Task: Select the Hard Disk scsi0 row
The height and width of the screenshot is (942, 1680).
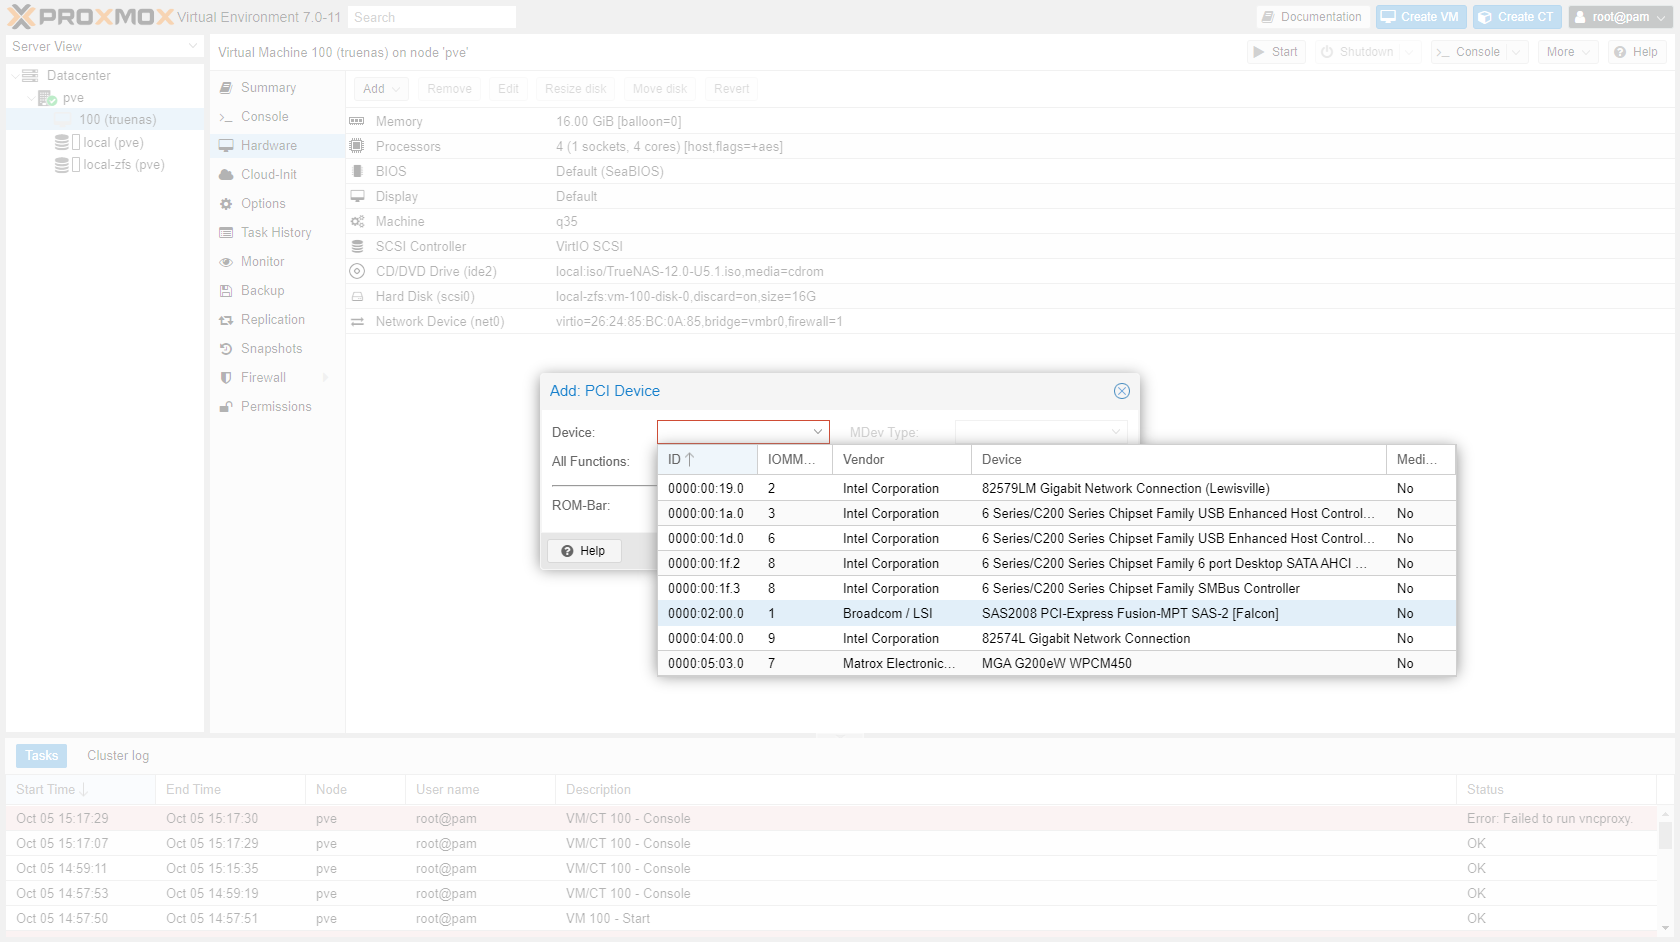Action: [x=1010, y=297]
